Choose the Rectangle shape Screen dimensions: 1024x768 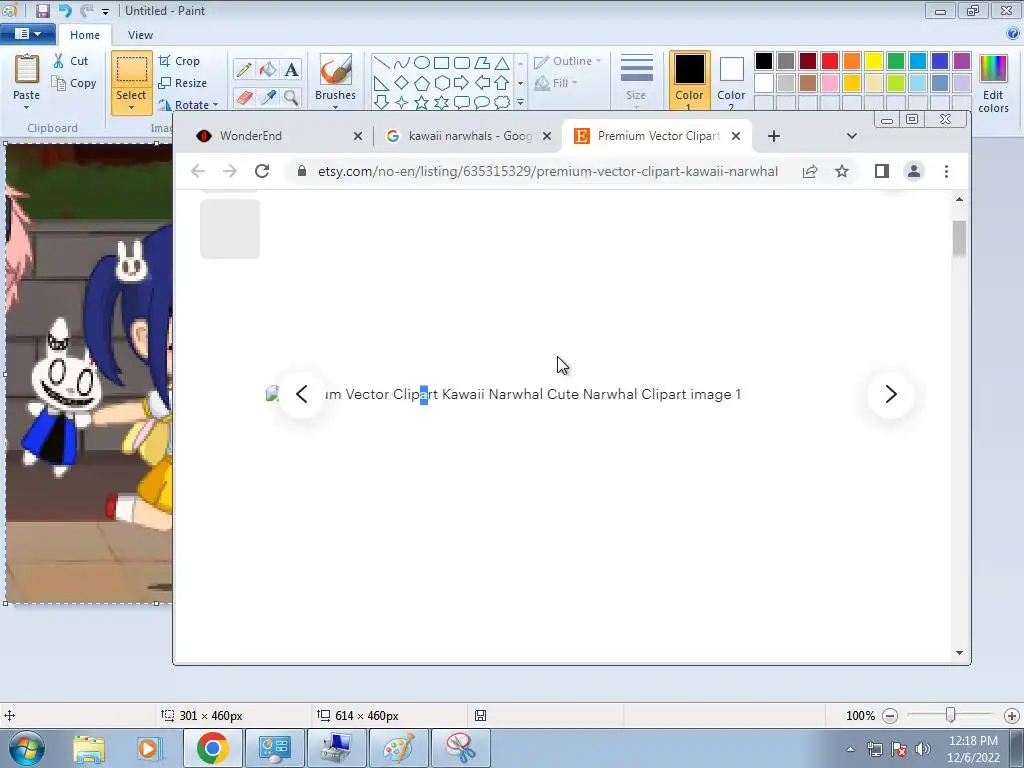[441, 63]
